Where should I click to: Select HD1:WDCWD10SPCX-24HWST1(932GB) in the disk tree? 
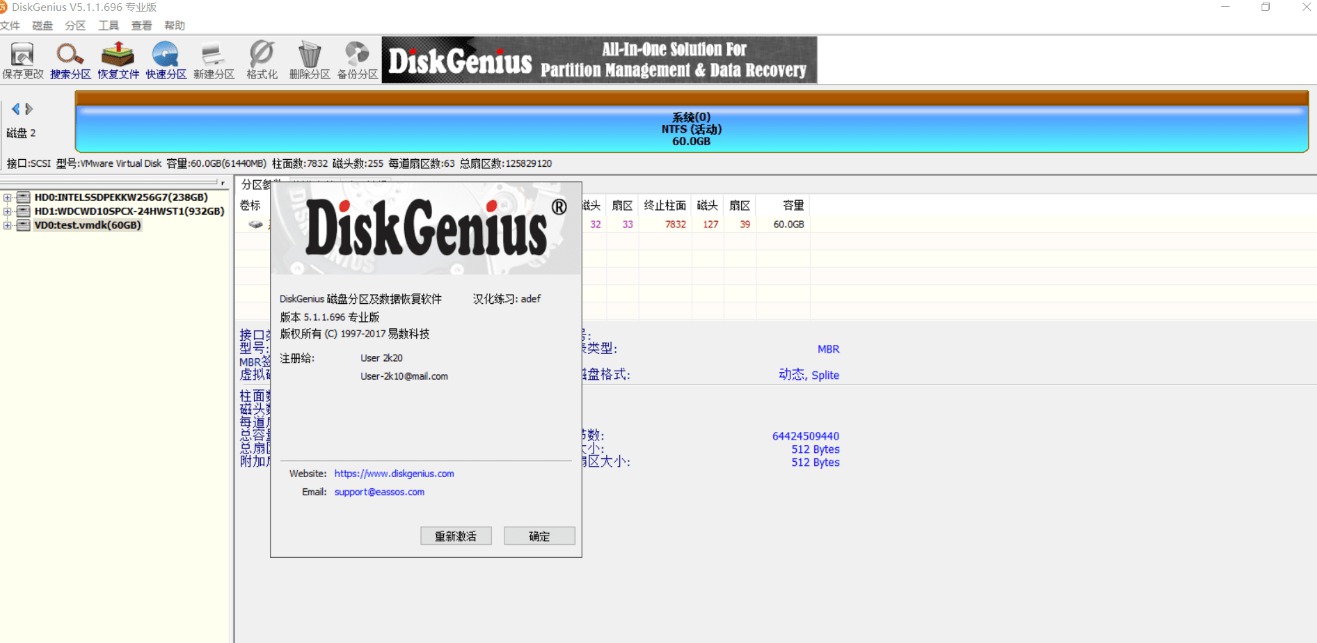point(129,211)
